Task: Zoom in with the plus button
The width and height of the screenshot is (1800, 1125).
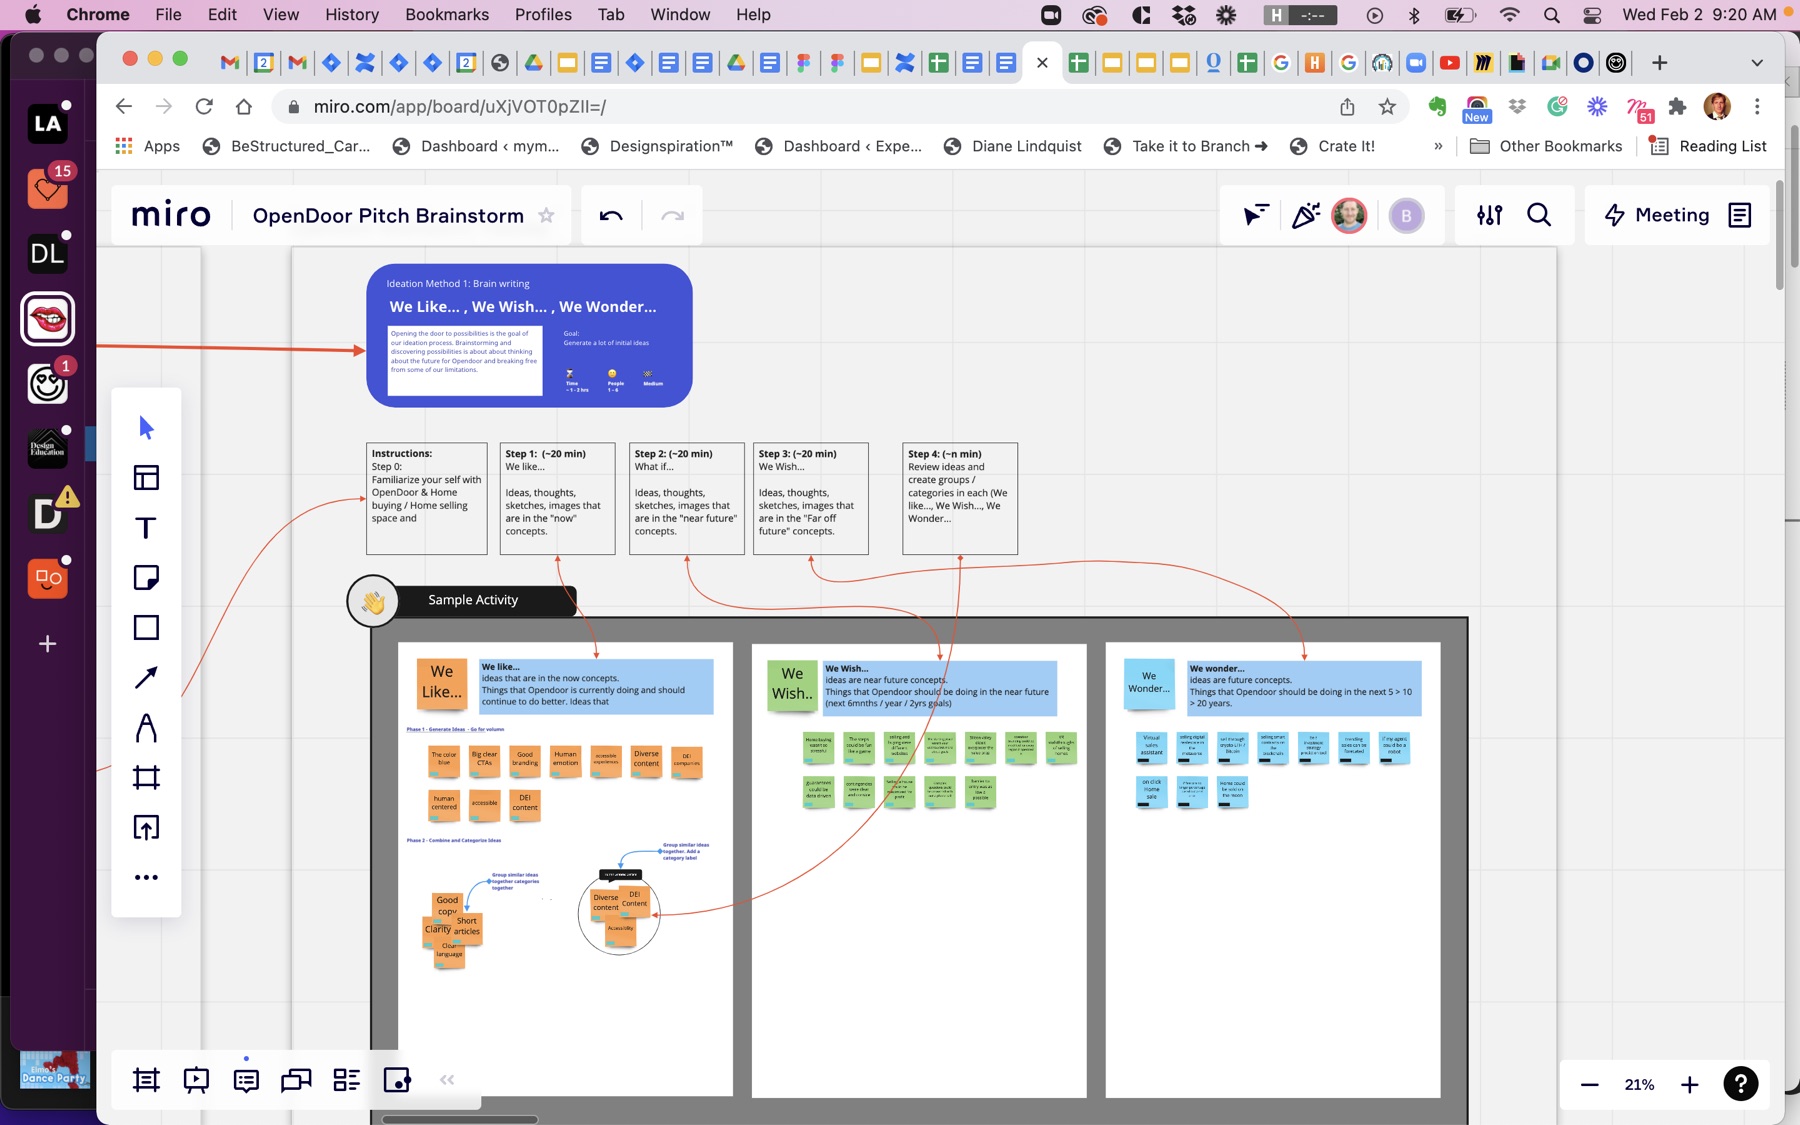Action: 1690,1085
